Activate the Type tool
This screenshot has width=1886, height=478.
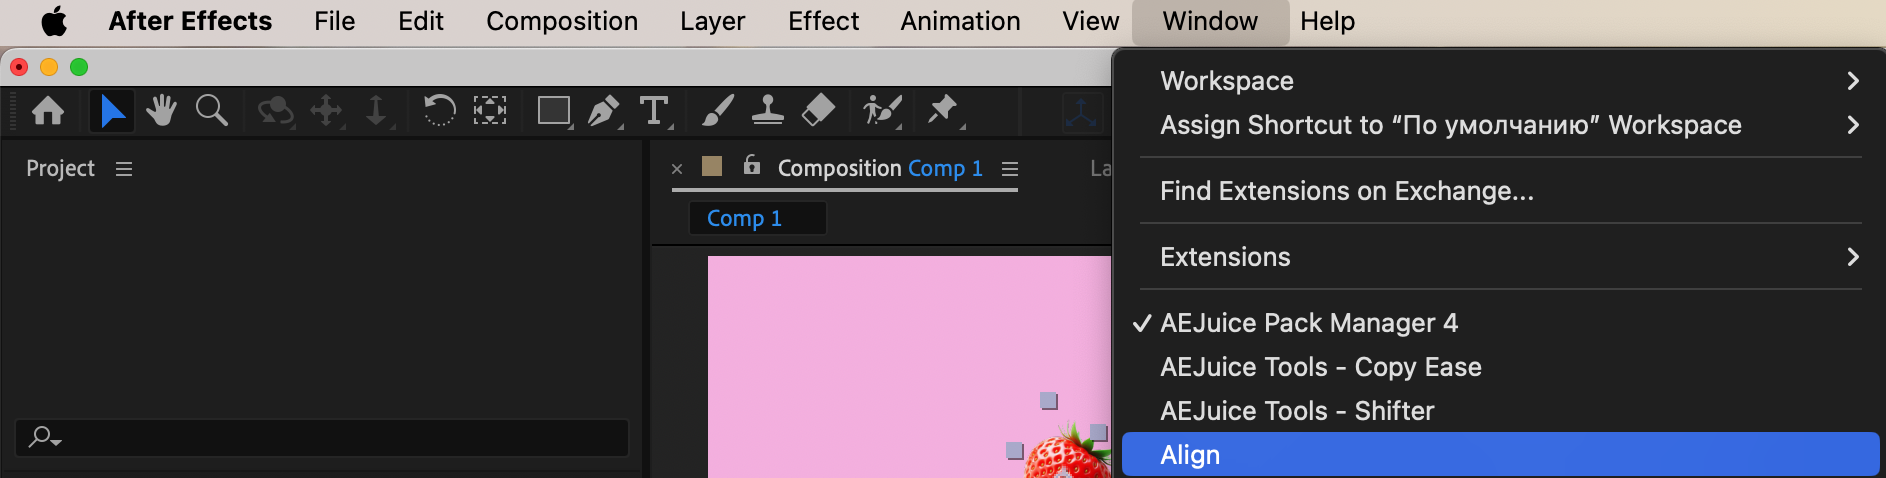[x=654, y=110]
